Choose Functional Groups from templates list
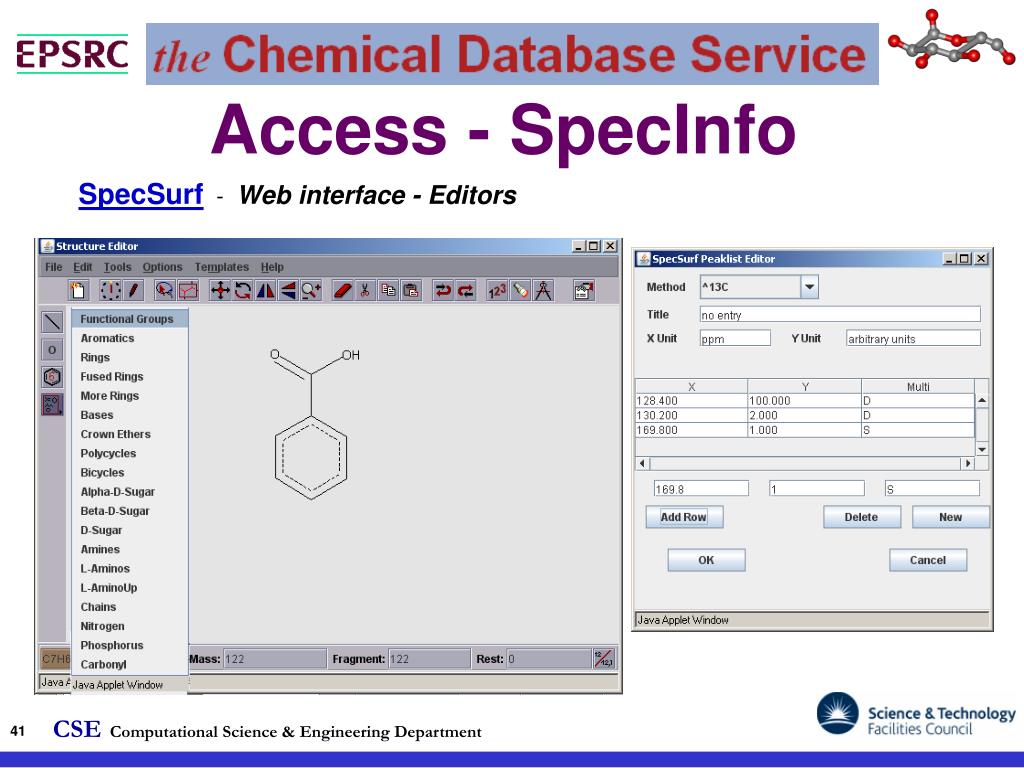Screen dimensions: 1024x768 pyautogui.click(x=130, y=319)
